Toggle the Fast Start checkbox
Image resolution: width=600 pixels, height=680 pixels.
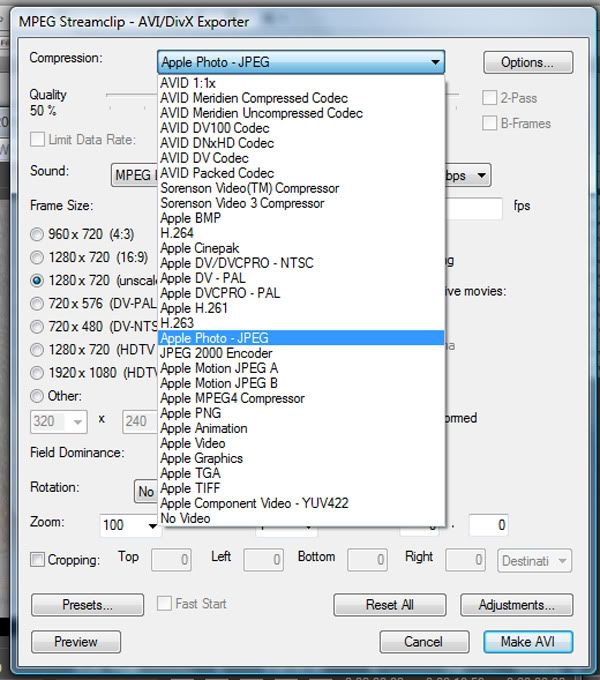coord(164,603)
